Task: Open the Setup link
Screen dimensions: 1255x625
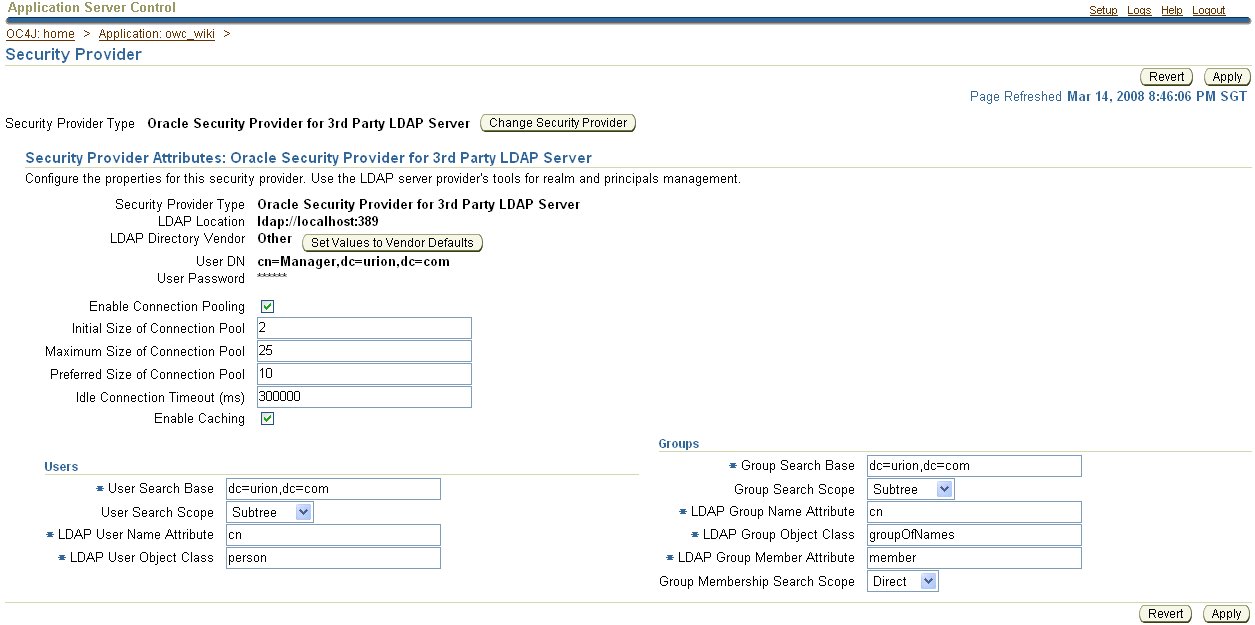Action: (x=1103, y=10)
